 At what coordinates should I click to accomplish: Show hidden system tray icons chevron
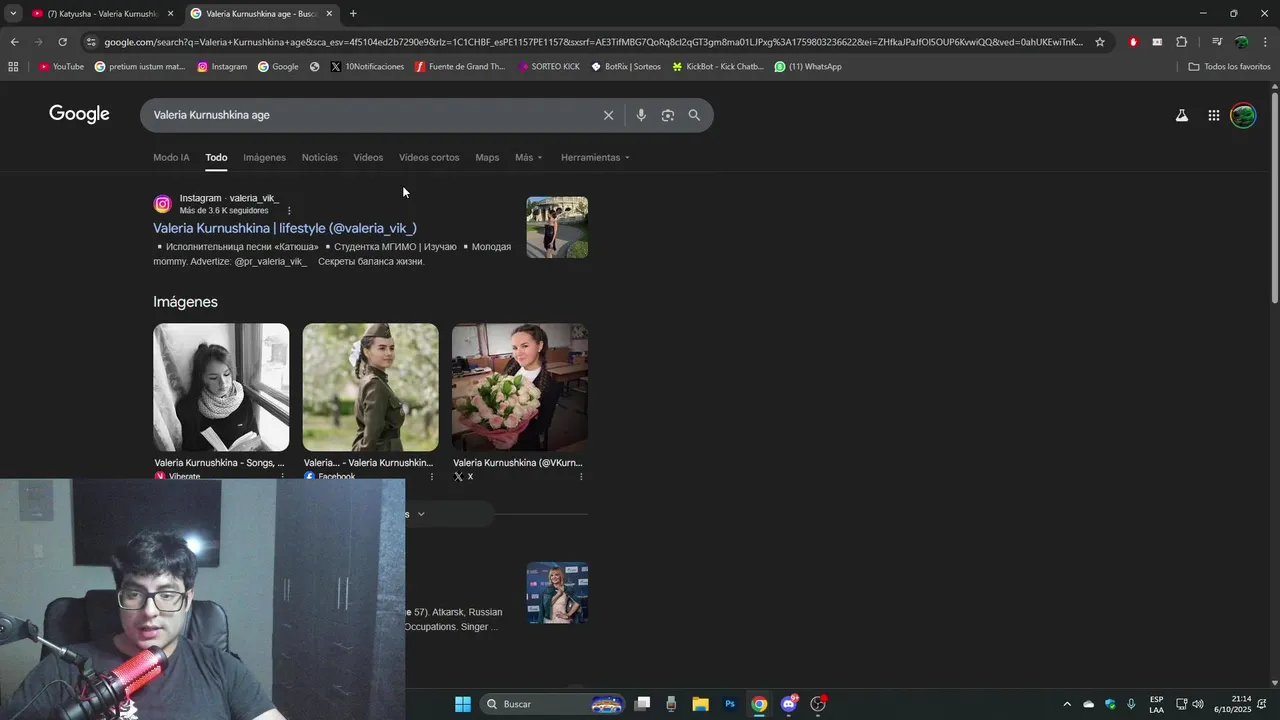point(1066,704)
